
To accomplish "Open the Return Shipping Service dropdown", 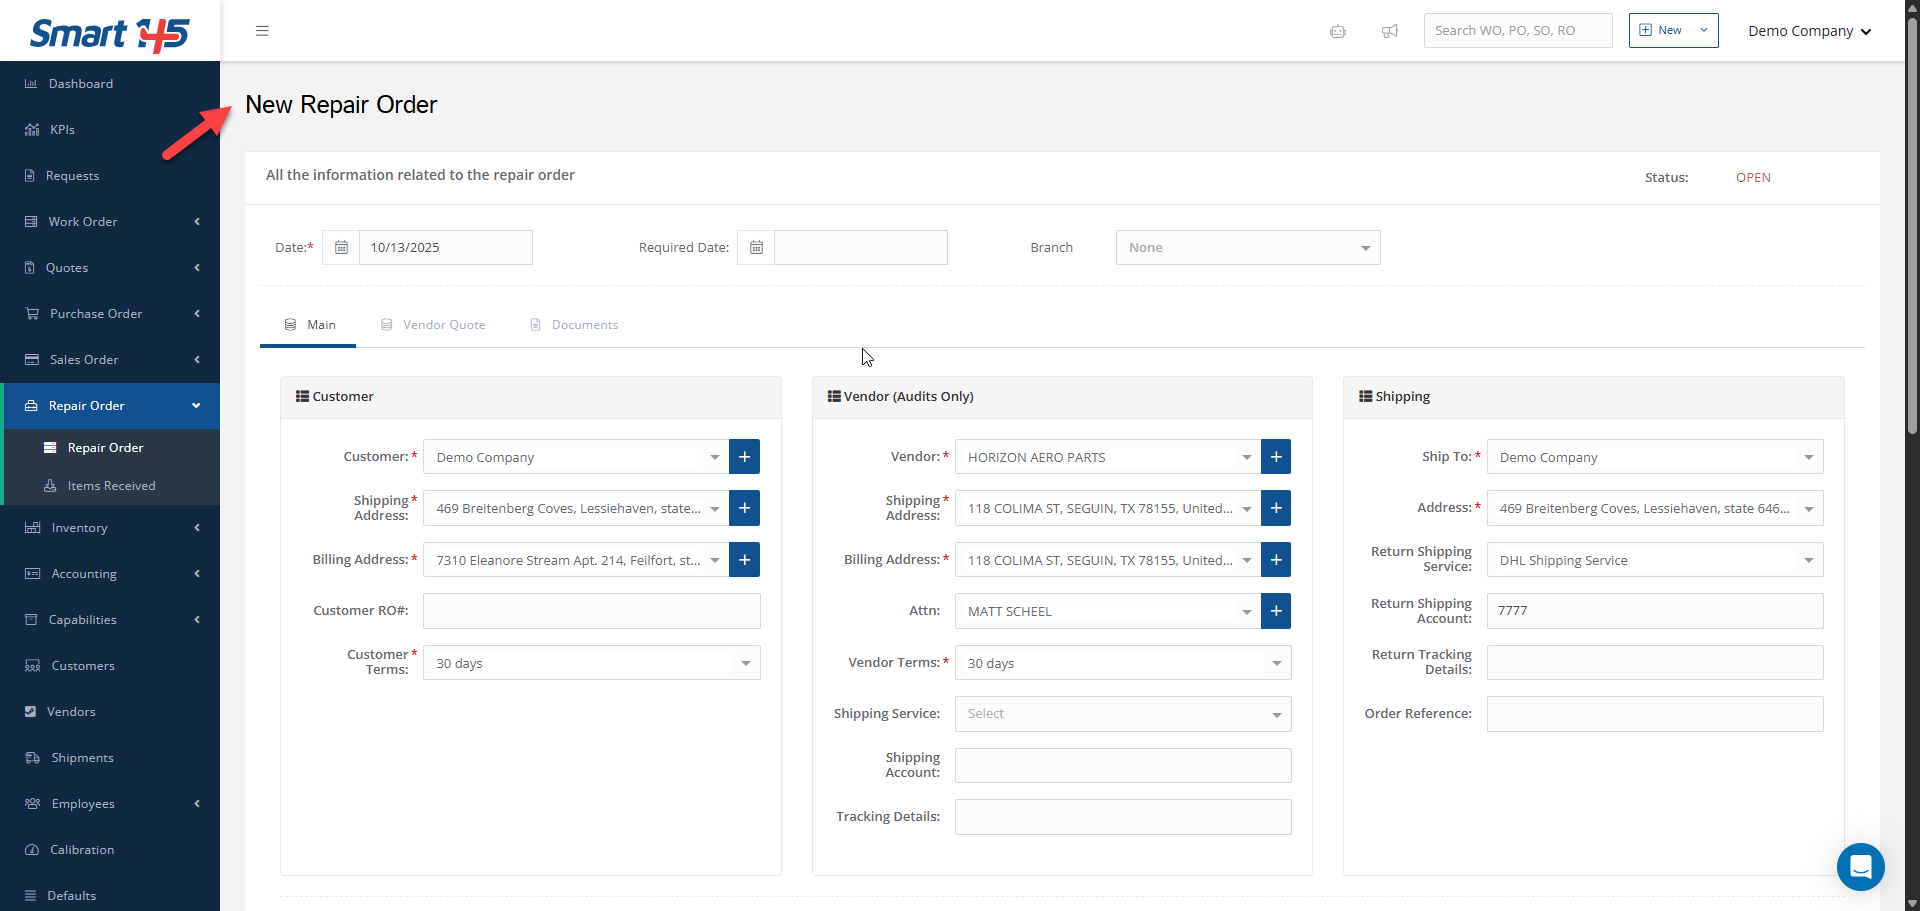I will pos(1654,560).
